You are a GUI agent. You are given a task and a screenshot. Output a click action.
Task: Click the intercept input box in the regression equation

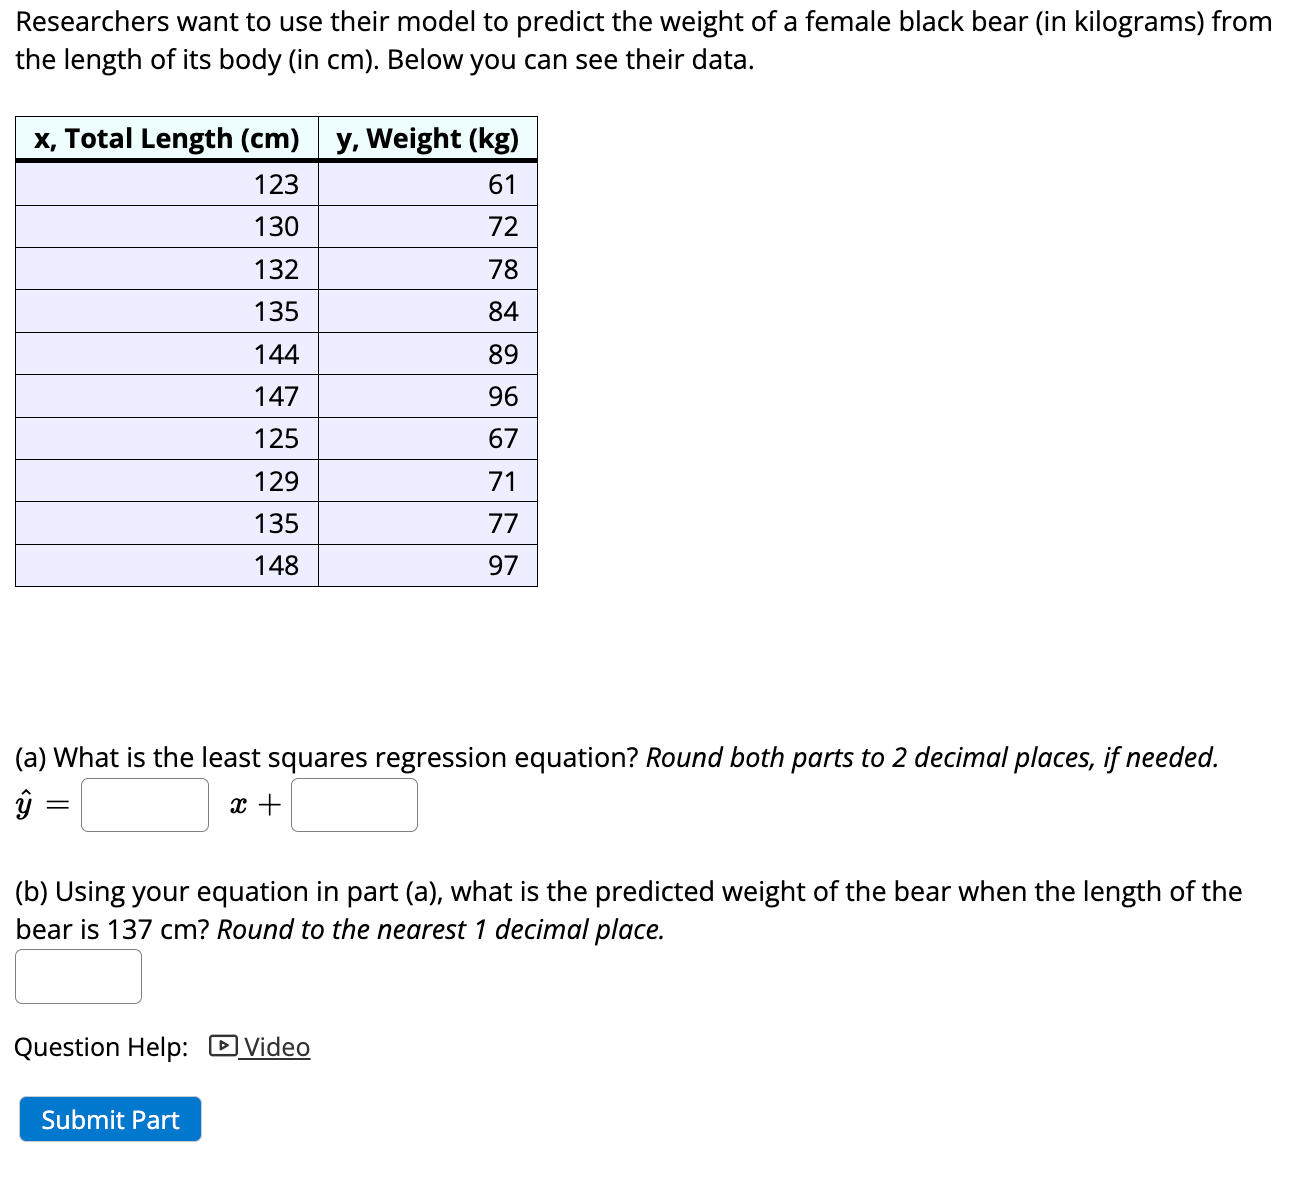354,804
